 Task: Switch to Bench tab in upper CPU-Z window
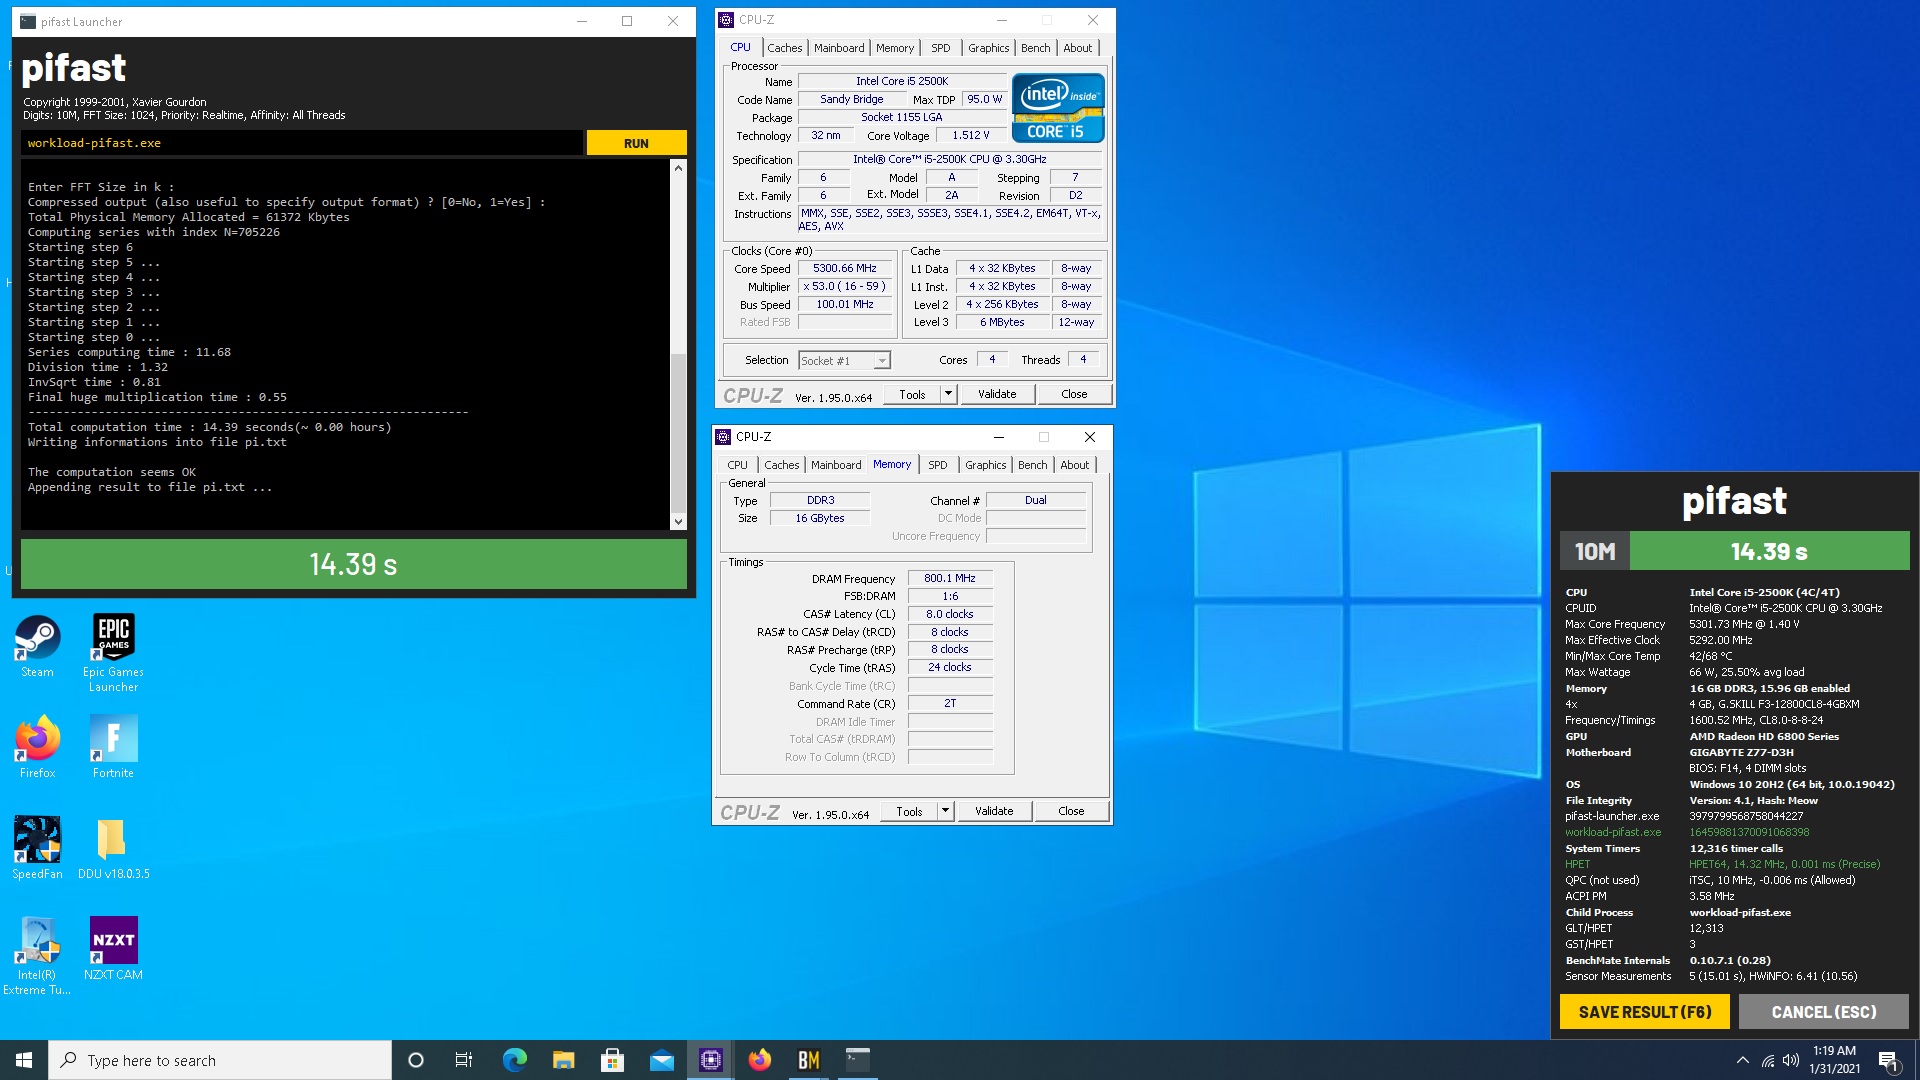(1036, 48)
